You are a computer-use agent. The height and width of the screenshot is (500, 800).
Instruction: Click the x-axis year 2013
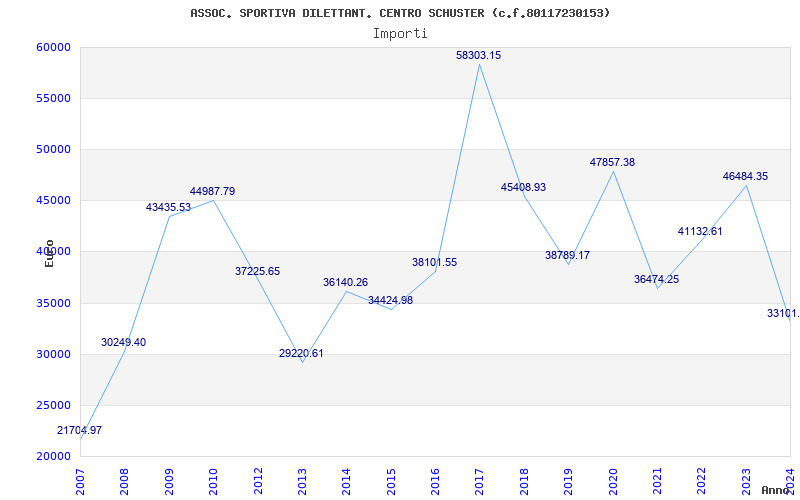coord(302,481)
